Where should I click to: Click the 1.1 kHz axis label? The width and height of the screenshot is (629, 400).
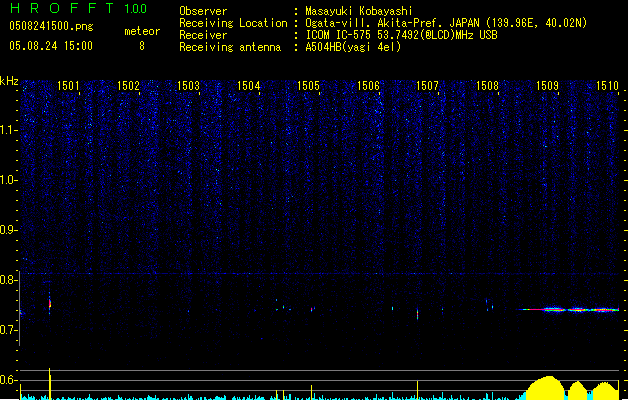click(8, 130)
